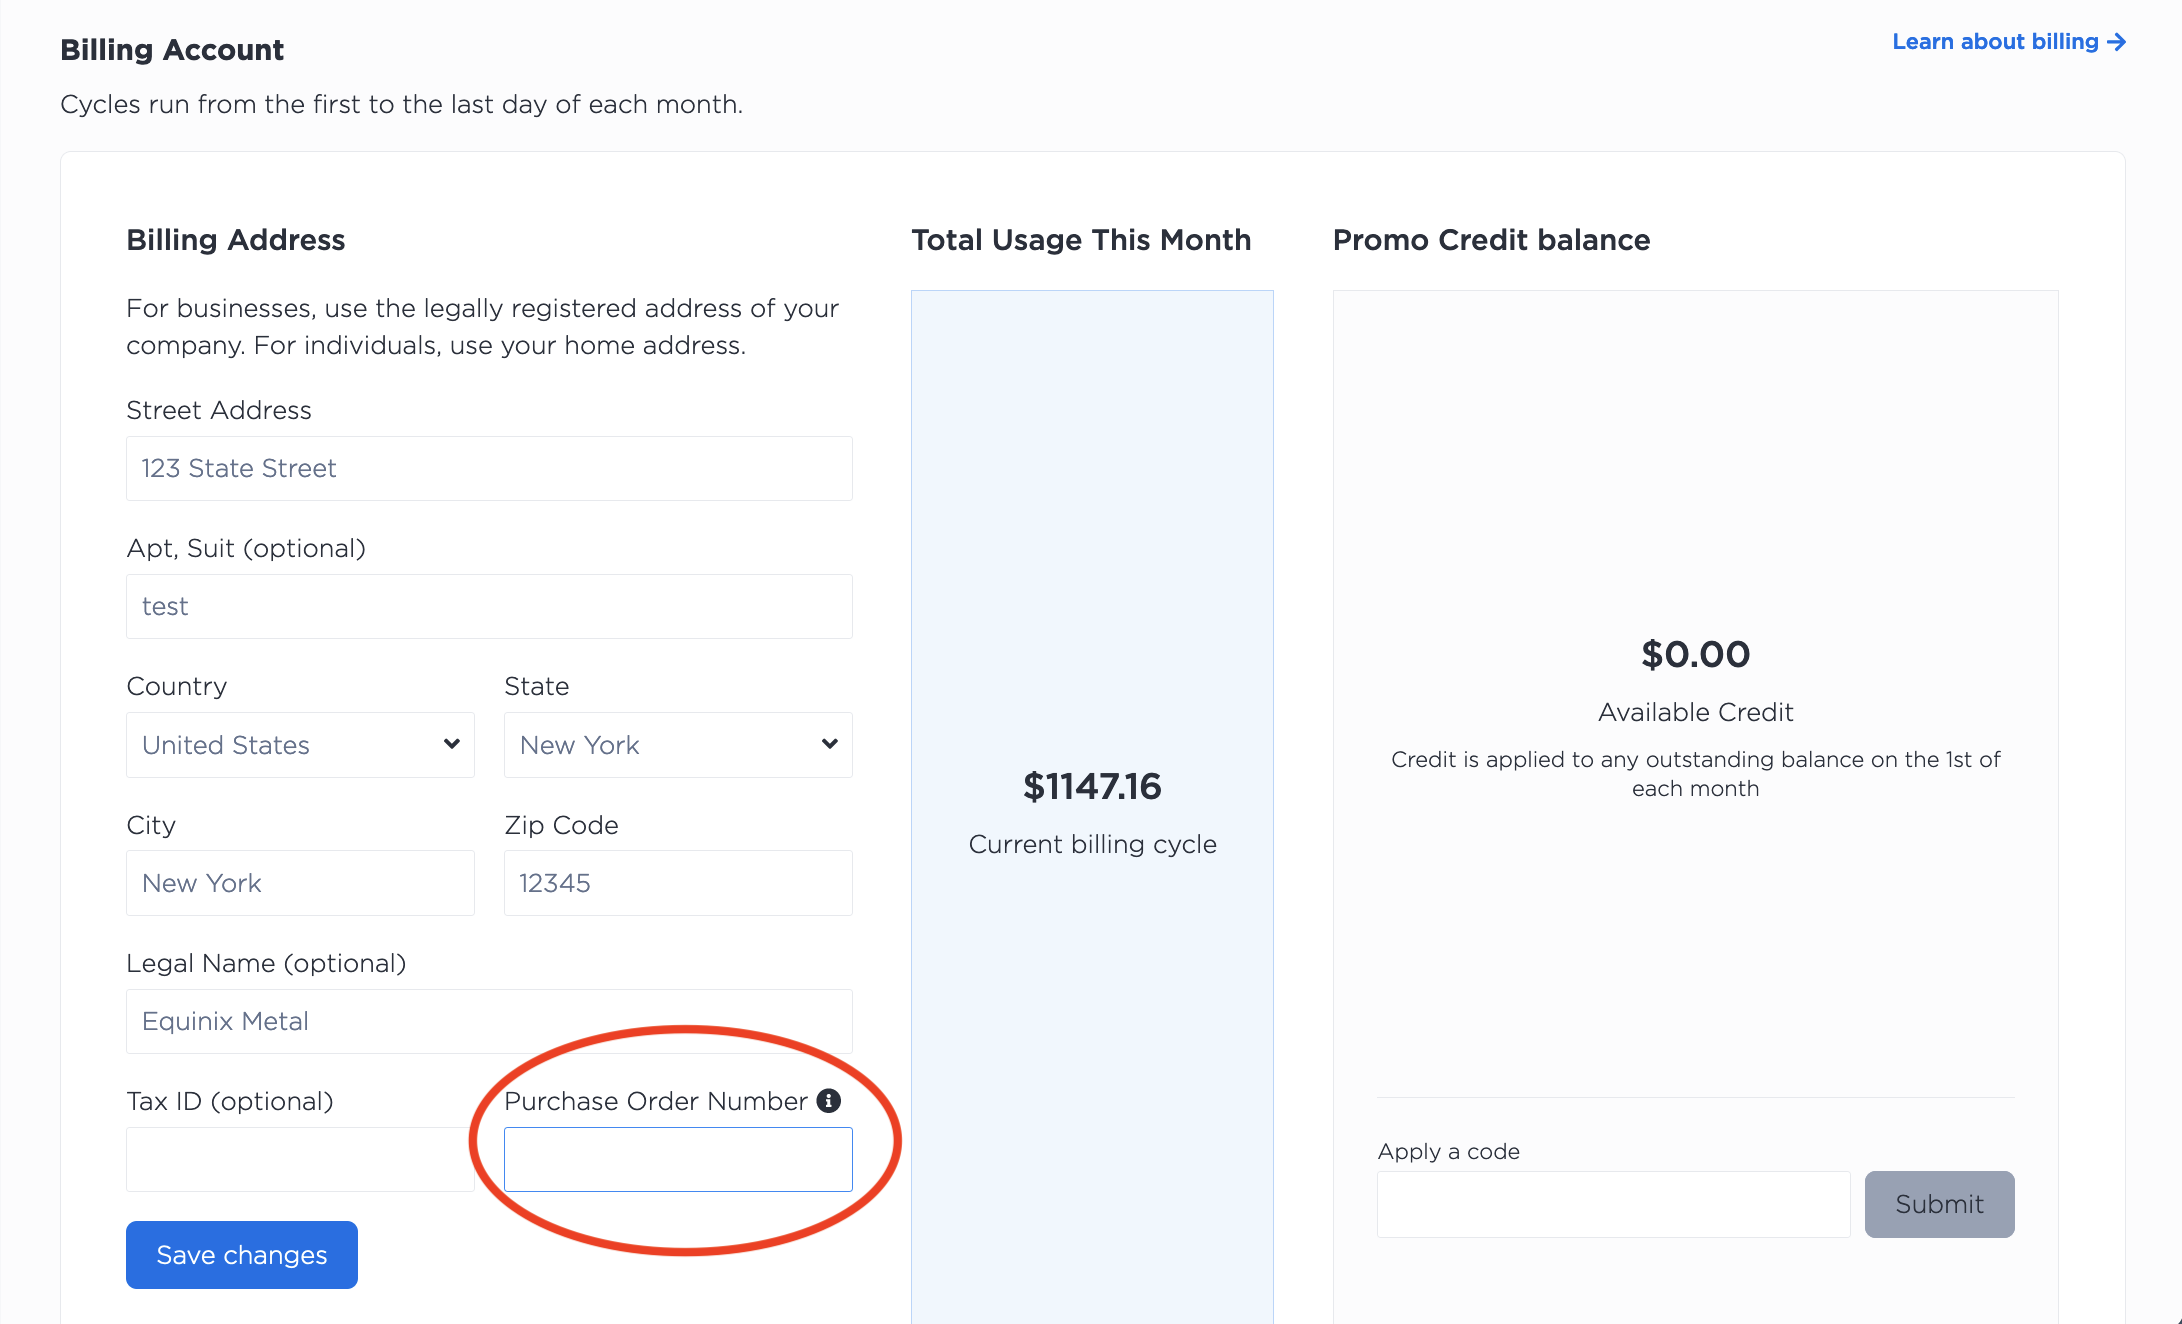Click the Apply a code text box
The height and width of the screenshot is (1324, 2182).
1613,1204
